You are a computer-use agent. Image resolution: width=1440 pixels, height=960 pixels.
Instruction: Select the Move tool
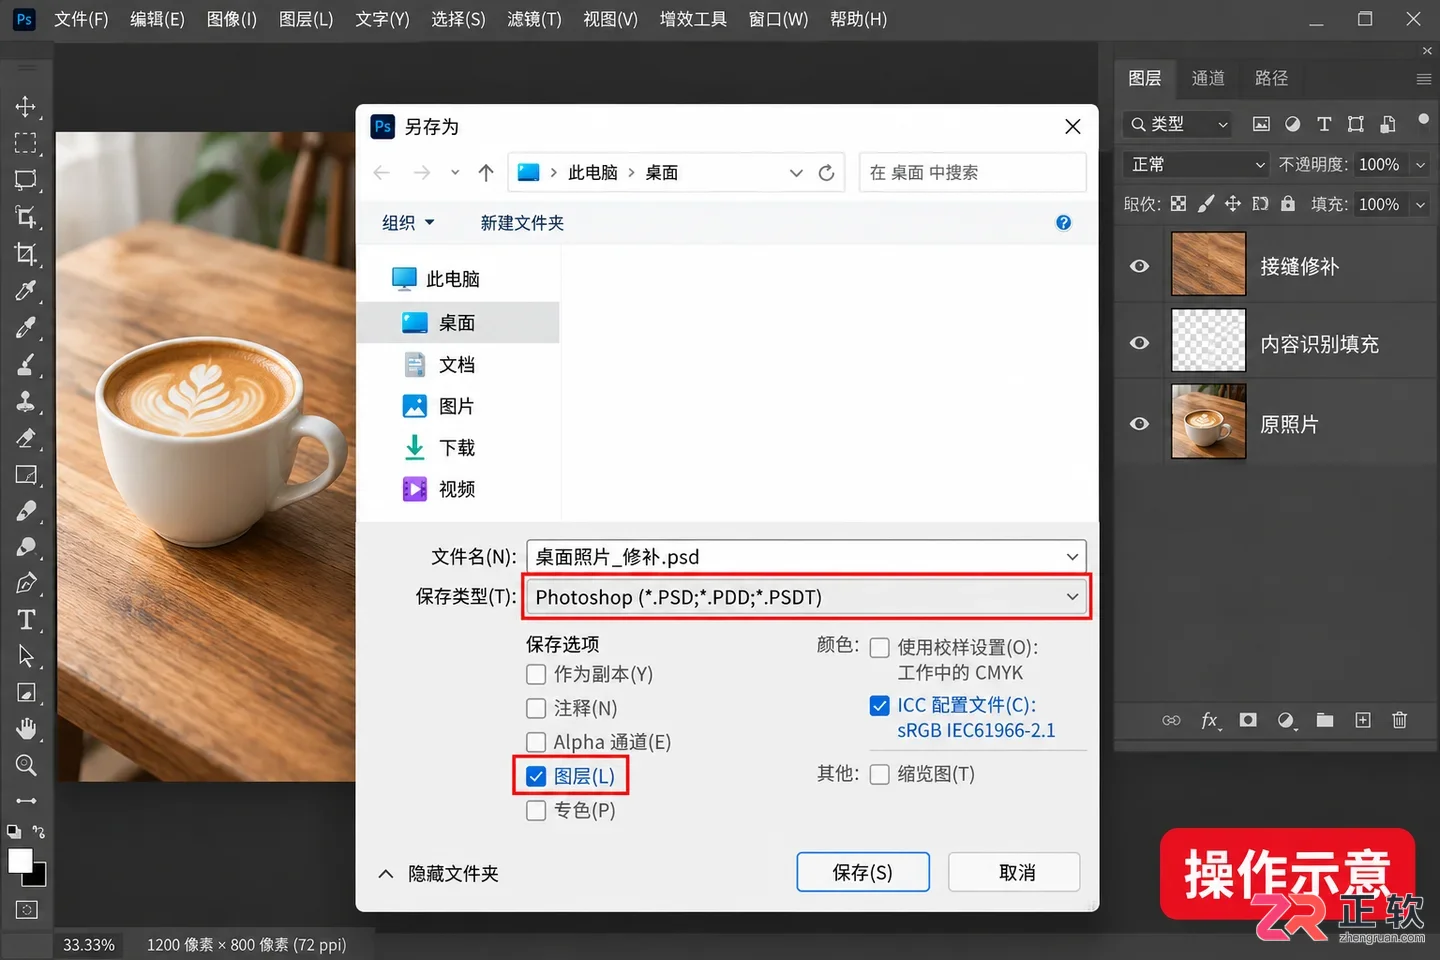coord(26,106)
